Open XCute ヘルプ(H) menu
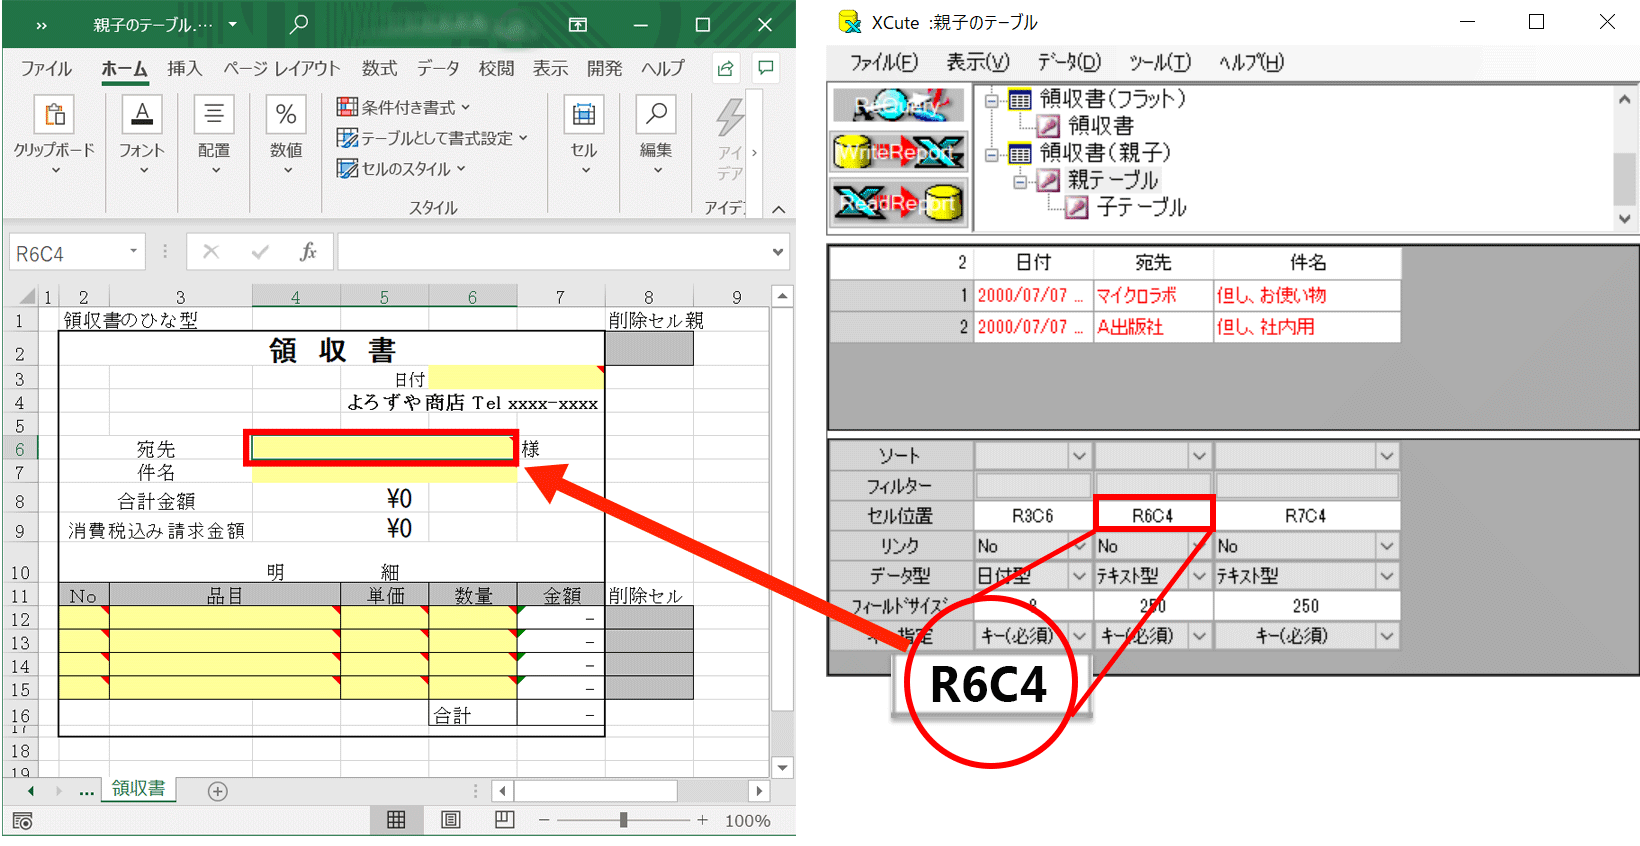Screen dimensions: 1640x846 pyautogui.click(x=1251, y=62)
